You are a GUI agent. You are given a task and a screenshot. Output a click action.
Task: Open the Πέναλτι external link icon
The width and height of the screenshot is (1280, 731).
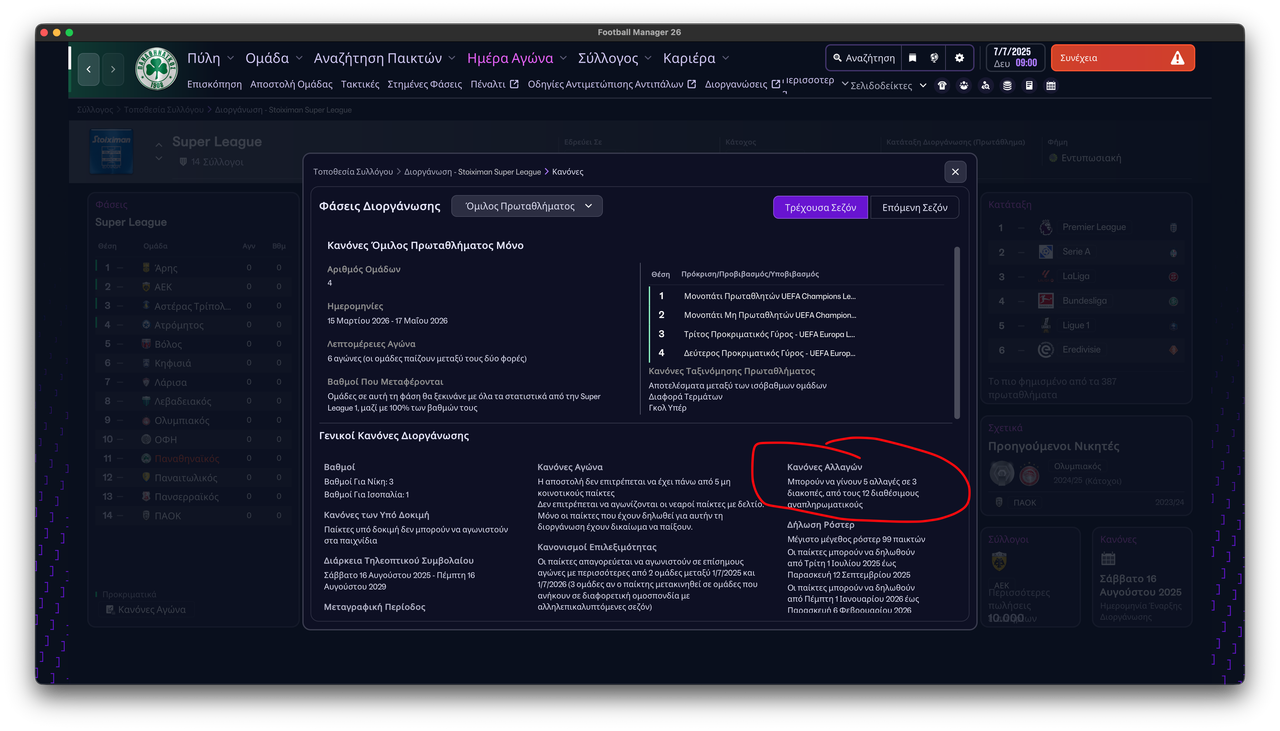click(x=514, y=85)
